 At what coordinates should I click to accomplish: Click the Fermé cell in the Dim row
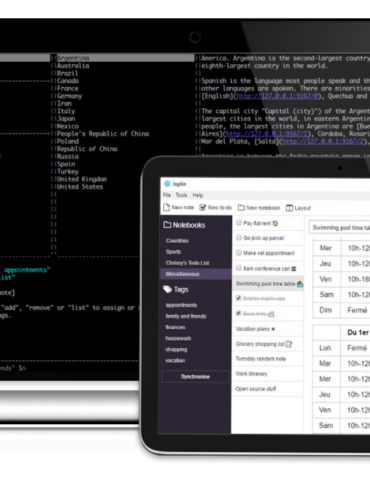click(x=357, y=310)
